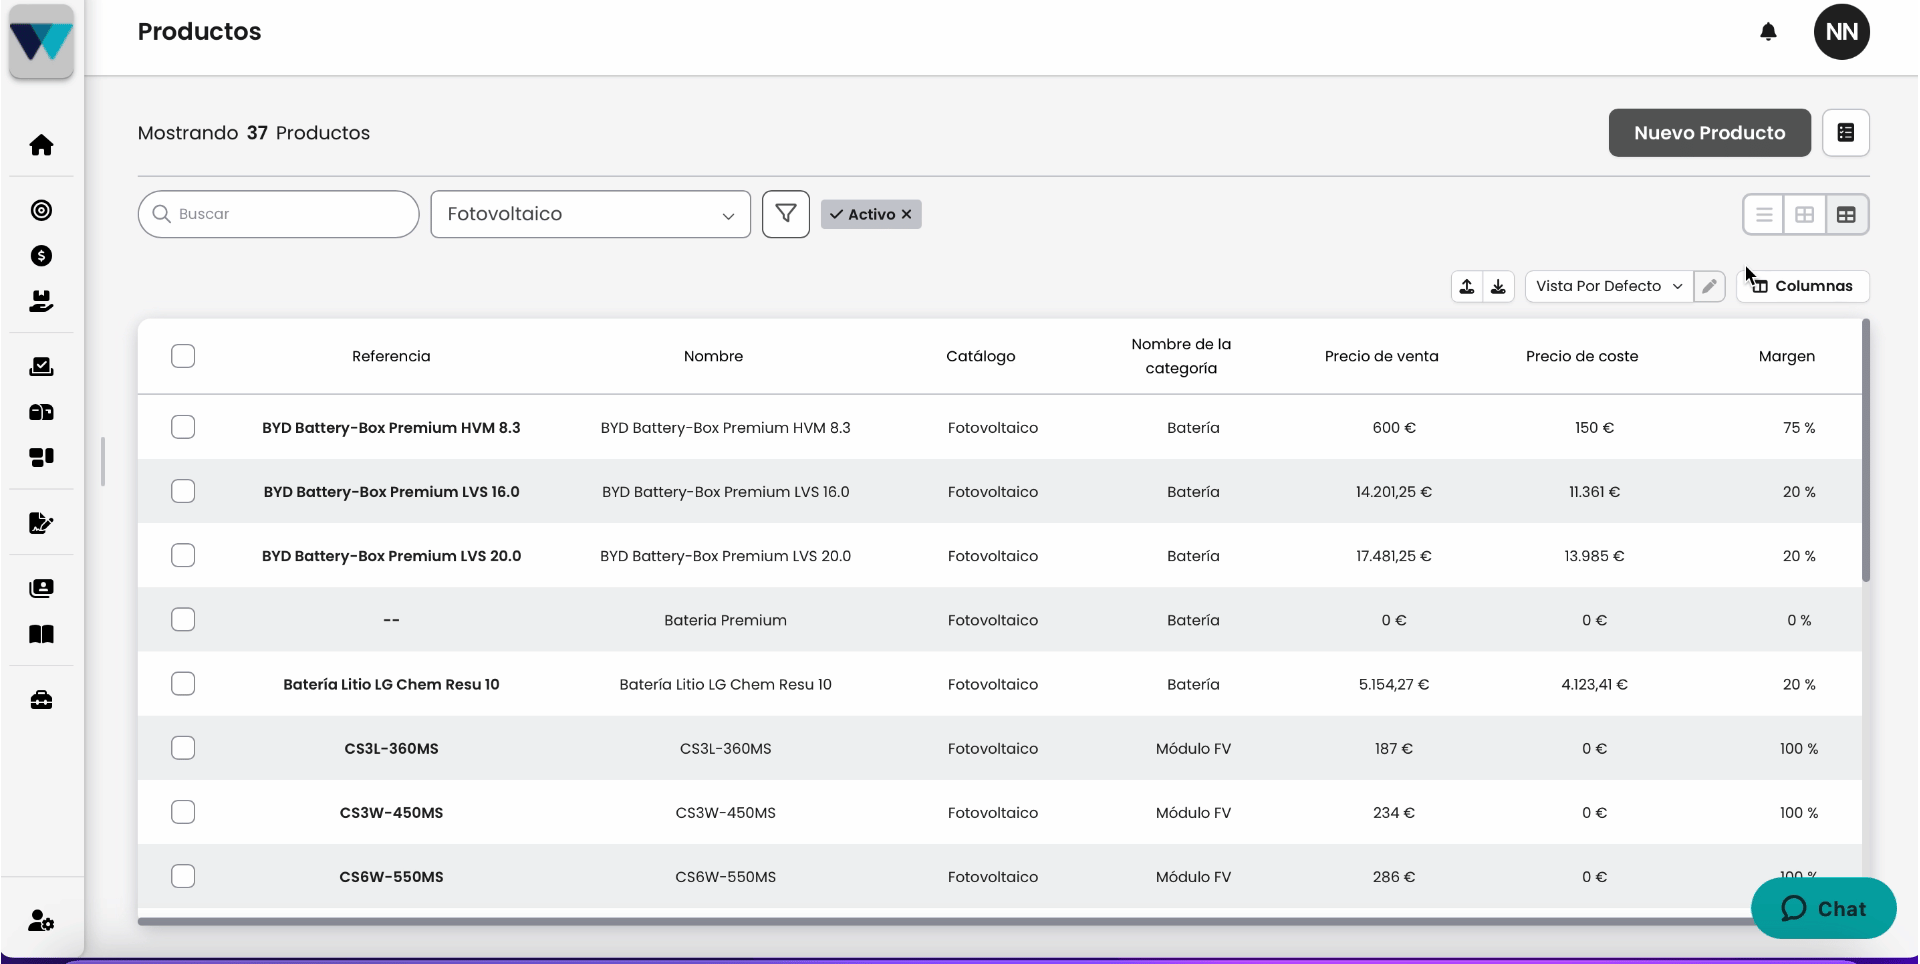The height and width of the screenshot is (964, 1920).
Task: Open the signed document sidebar icon
Action: 41,523
